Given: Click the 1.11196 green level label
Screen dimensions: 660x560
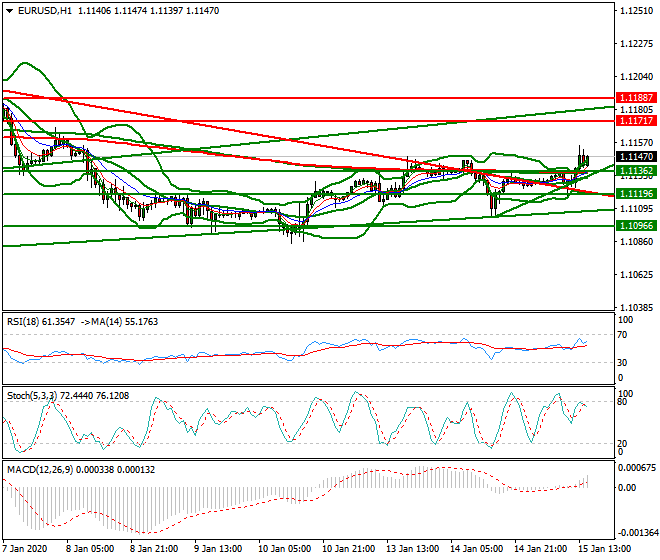Looking at the screenshot, I should [x=637, y=194].
